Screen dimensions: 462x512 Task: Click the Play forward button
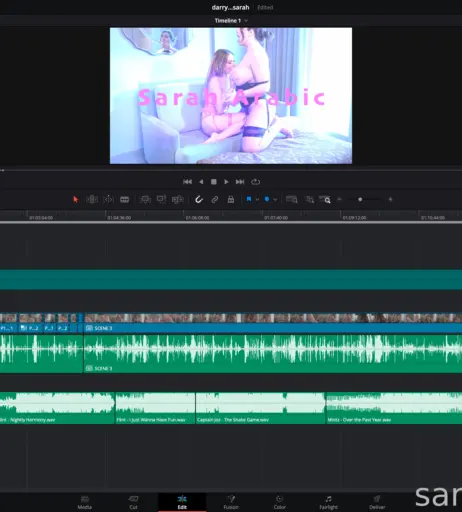pos(226,182)
